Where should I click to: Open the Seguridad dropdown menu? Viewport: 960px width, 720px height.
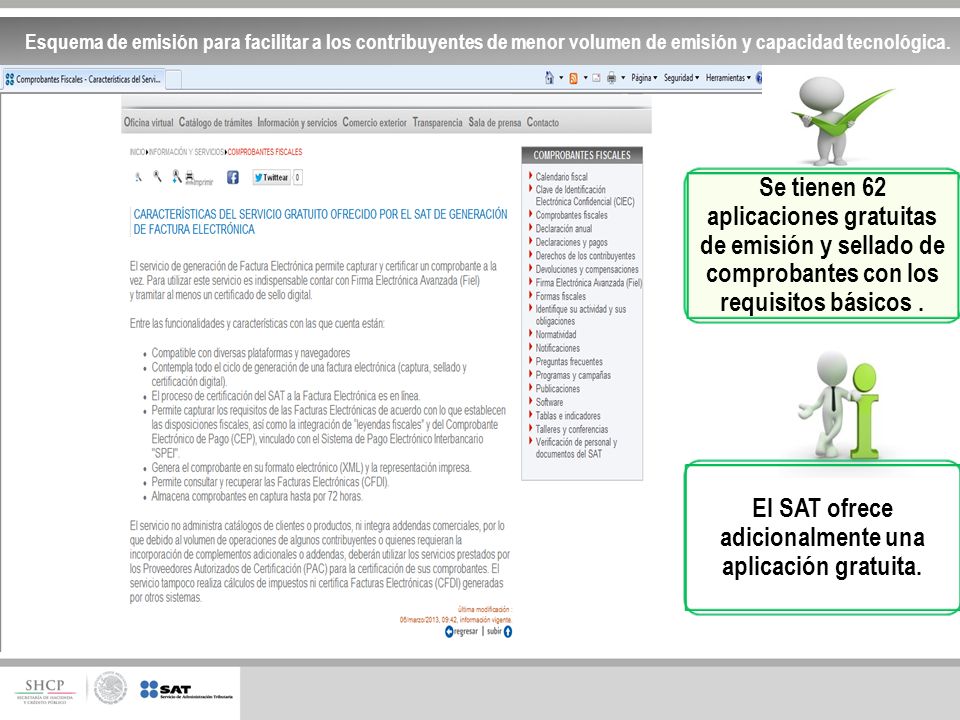[681, 78]
